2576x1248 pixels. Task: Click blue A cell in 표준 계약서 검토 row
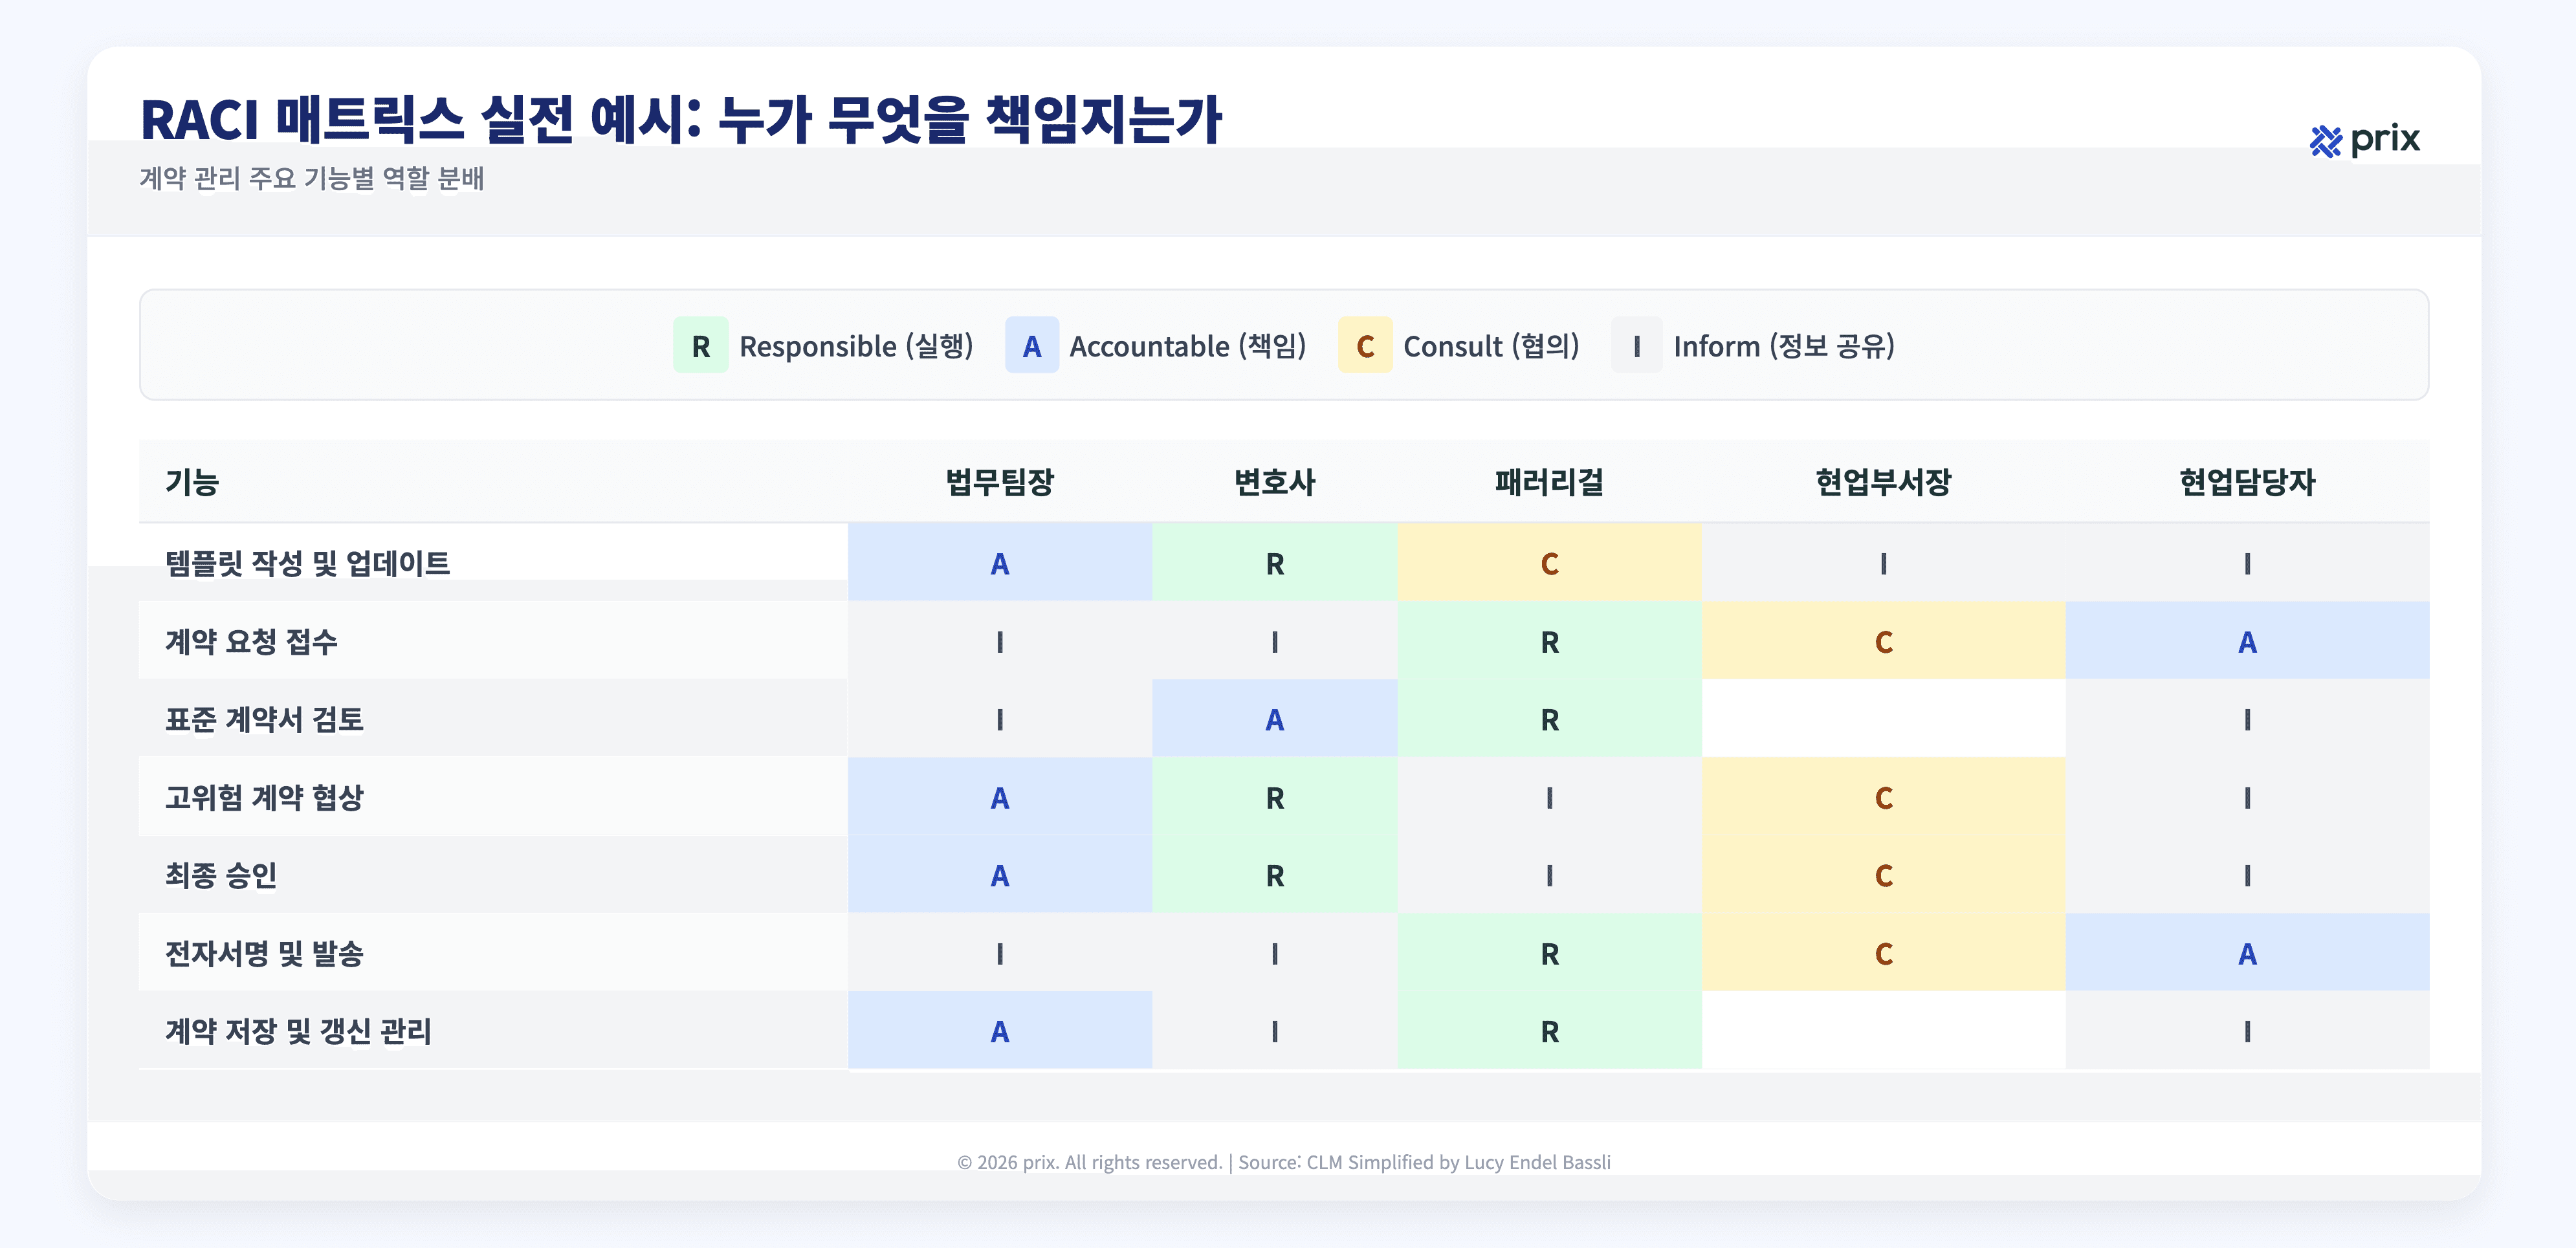point(1274,720)
